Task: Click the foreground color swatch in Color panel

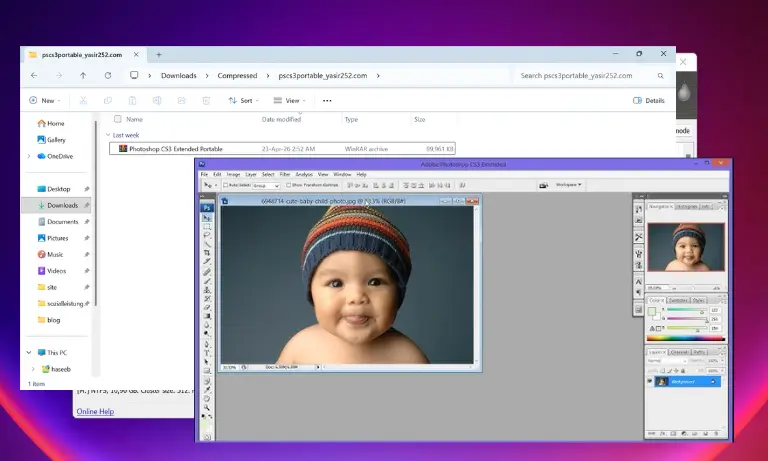Action: click(x=652, y=311)
